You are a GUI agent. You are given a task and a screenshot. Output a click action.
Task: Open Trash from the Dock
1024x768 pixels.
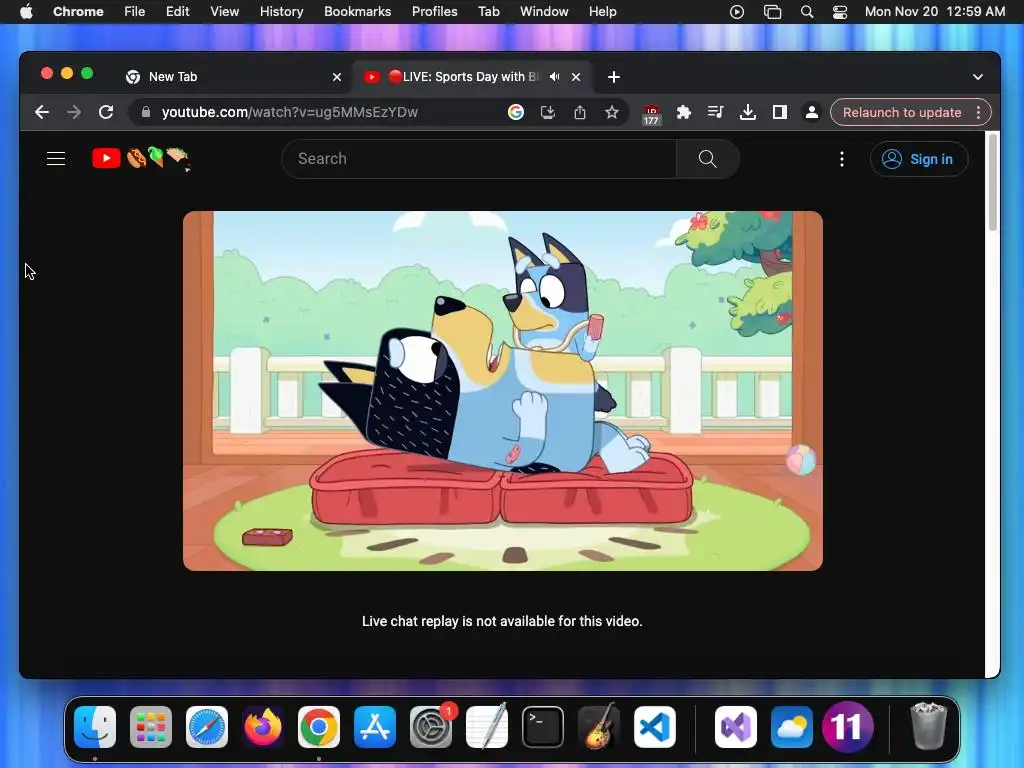pyautogui.click(x=928, y=727)
